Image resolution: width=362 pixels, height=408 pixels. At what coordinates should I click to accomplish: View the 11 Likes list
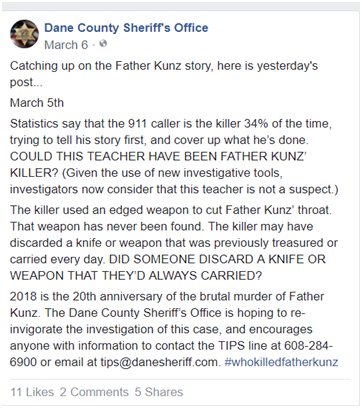(32, 392)
